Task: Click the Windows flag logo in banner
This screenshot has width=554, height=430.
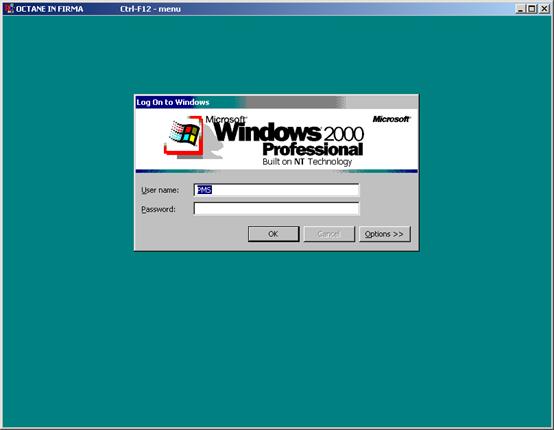Action: (x=184, y=134)
